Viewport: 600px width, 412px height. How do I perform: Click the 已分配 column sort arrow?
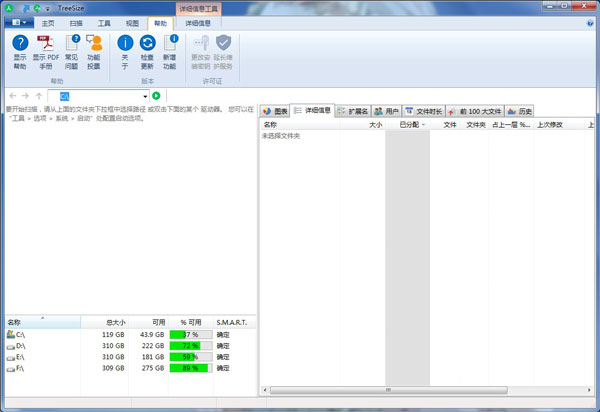[x=423, y=125]
